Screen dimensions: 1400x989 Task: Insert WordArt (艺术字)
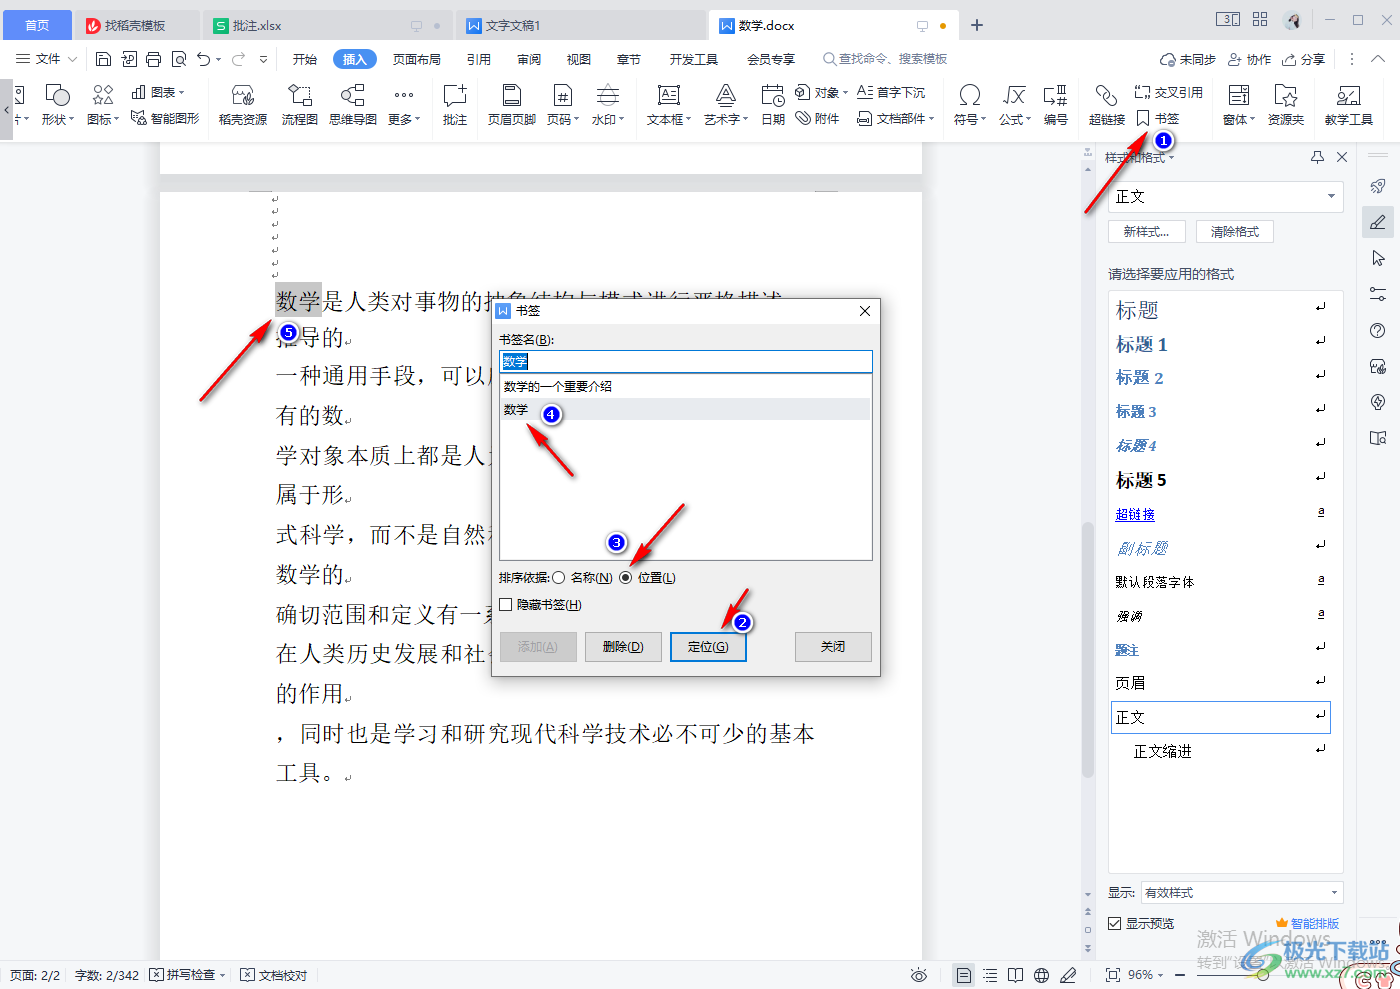pyautogui.click(x=726, y=105)
